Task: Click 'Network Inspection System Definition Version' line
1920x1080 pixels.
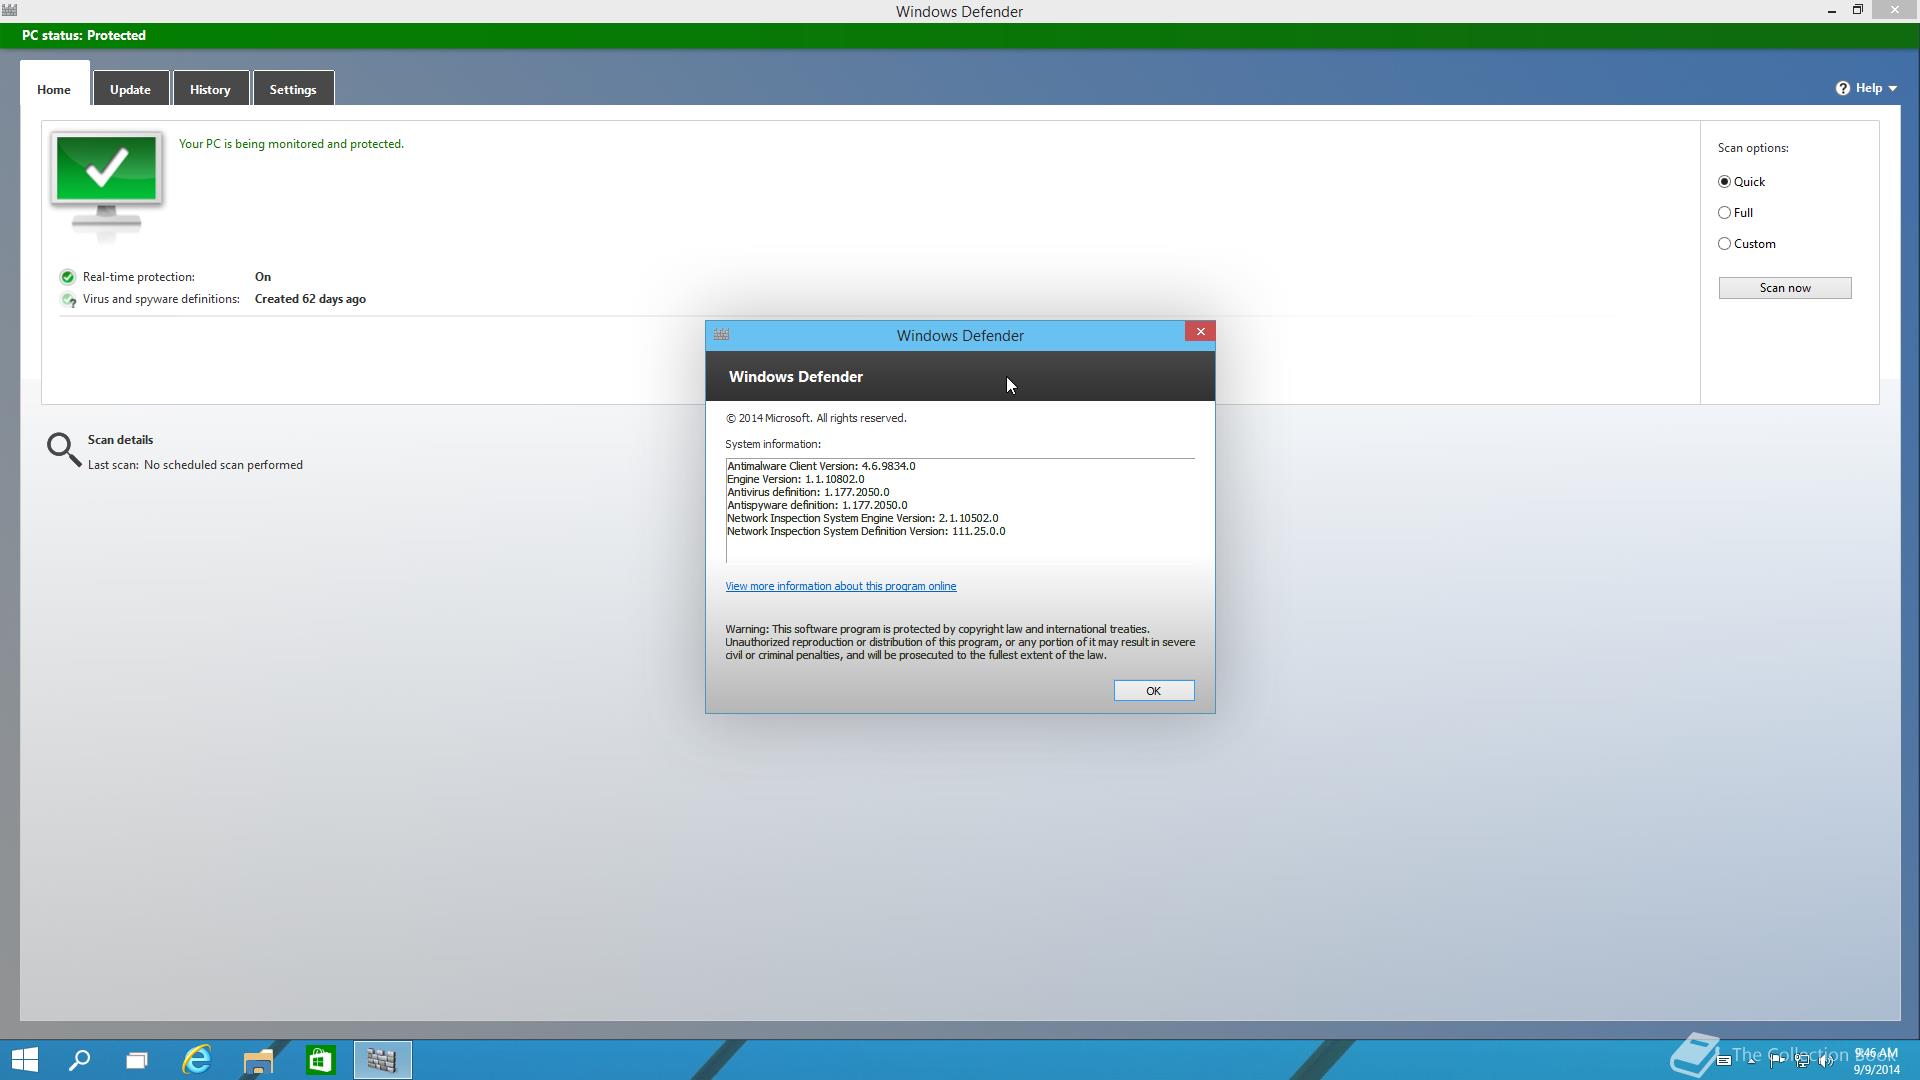Action: pos(866,531)
